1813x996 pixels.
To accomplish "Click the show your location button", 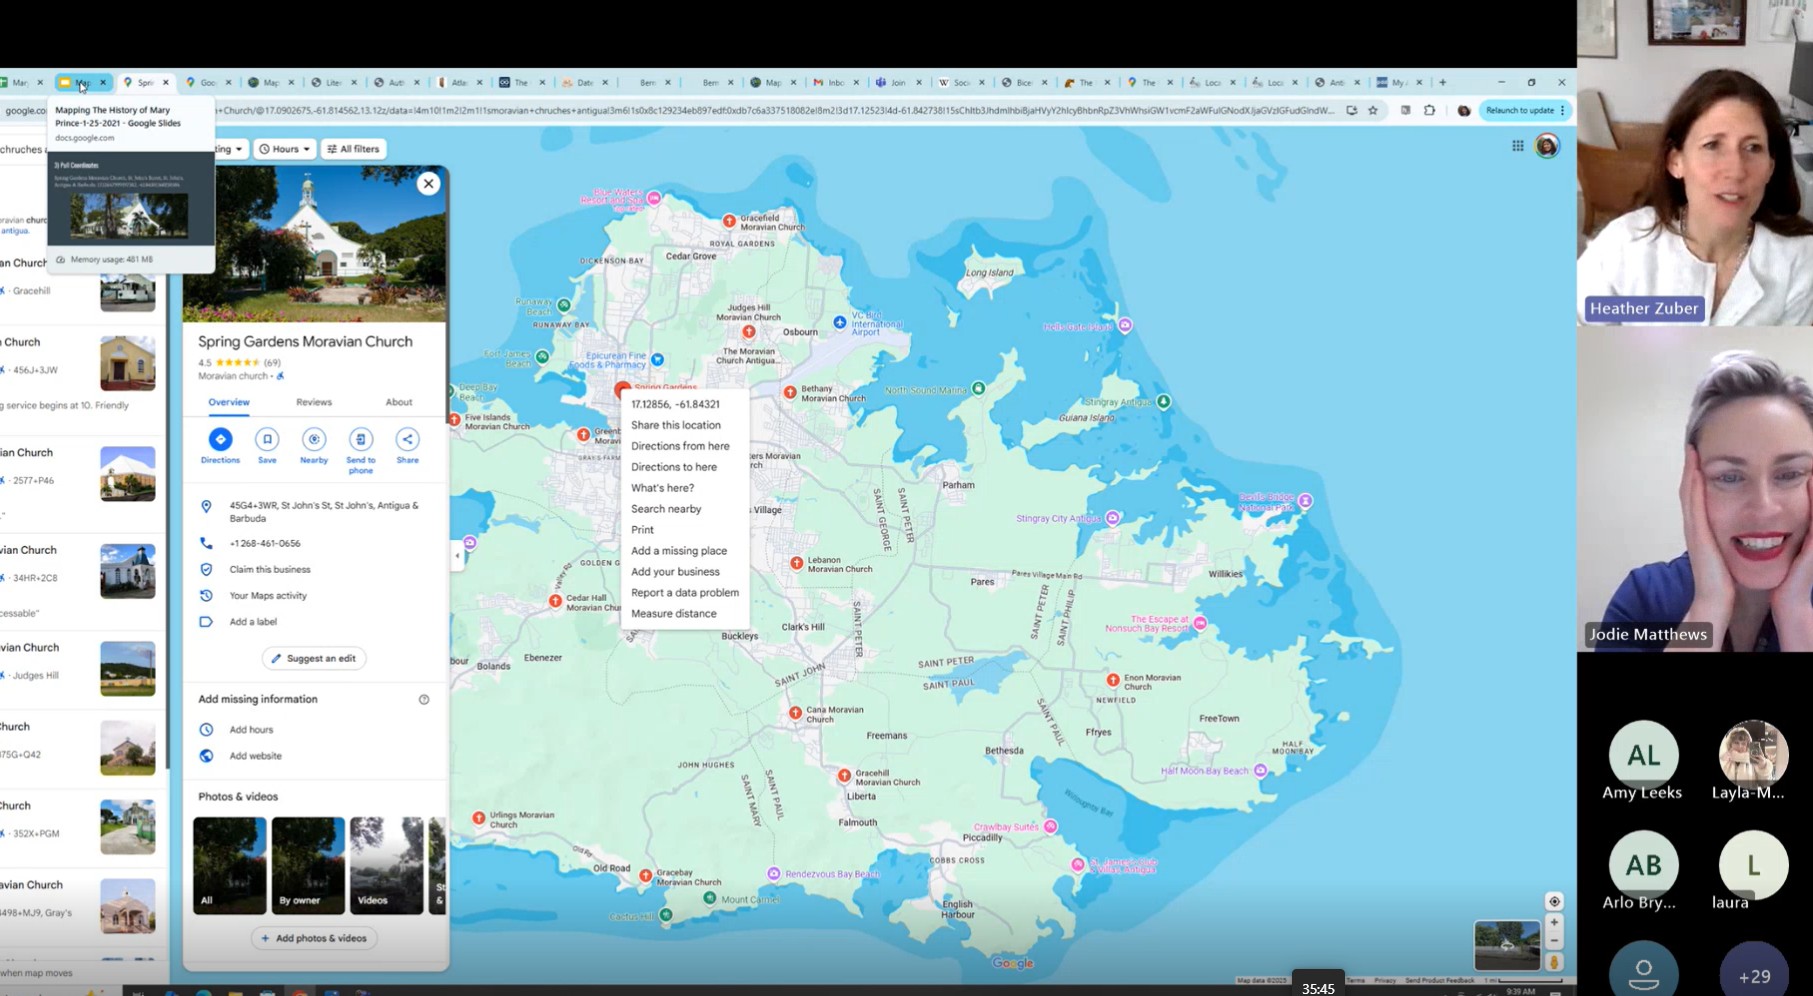I will coord(1553,901).
